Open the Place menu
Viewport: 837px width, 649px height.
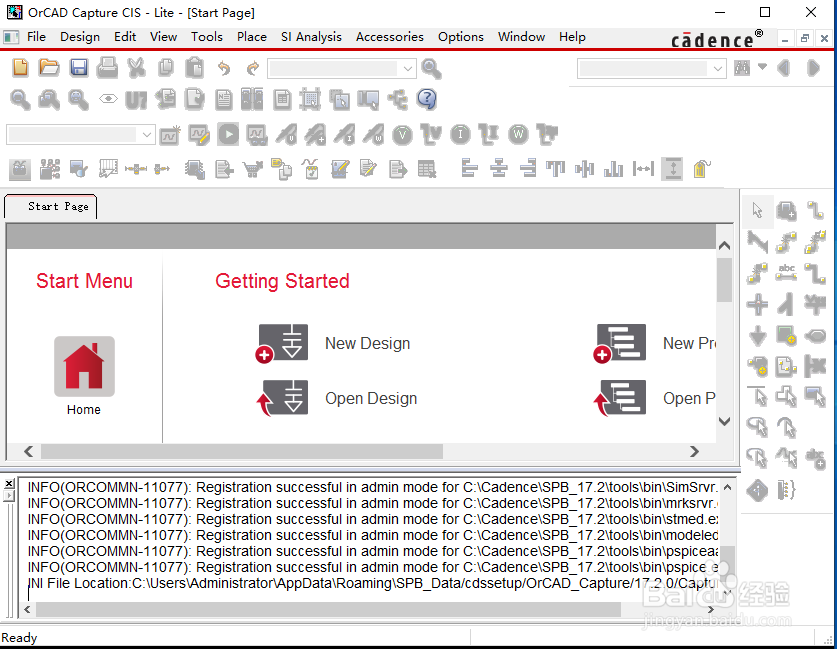pyautogui.click(x=252, y=37)
